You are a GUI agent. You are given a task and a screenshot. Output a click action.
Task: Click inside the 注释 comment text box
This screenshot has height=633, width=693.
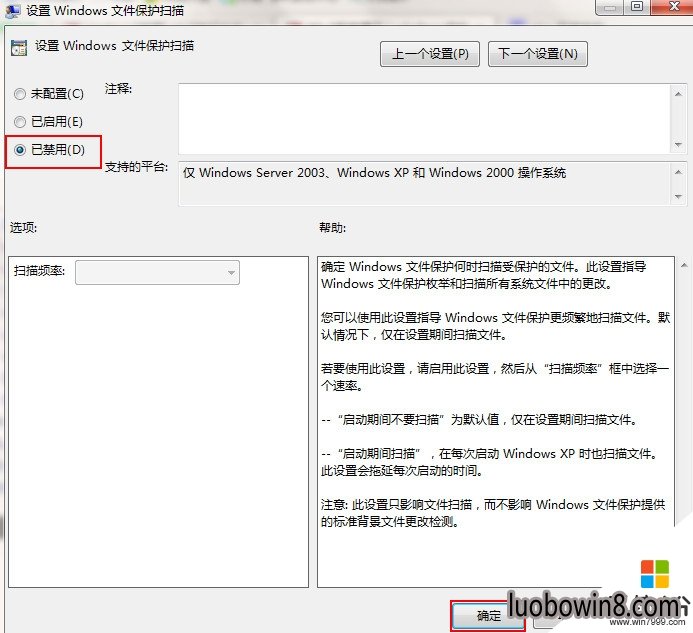pyautogui.click(x=424, y=118)
